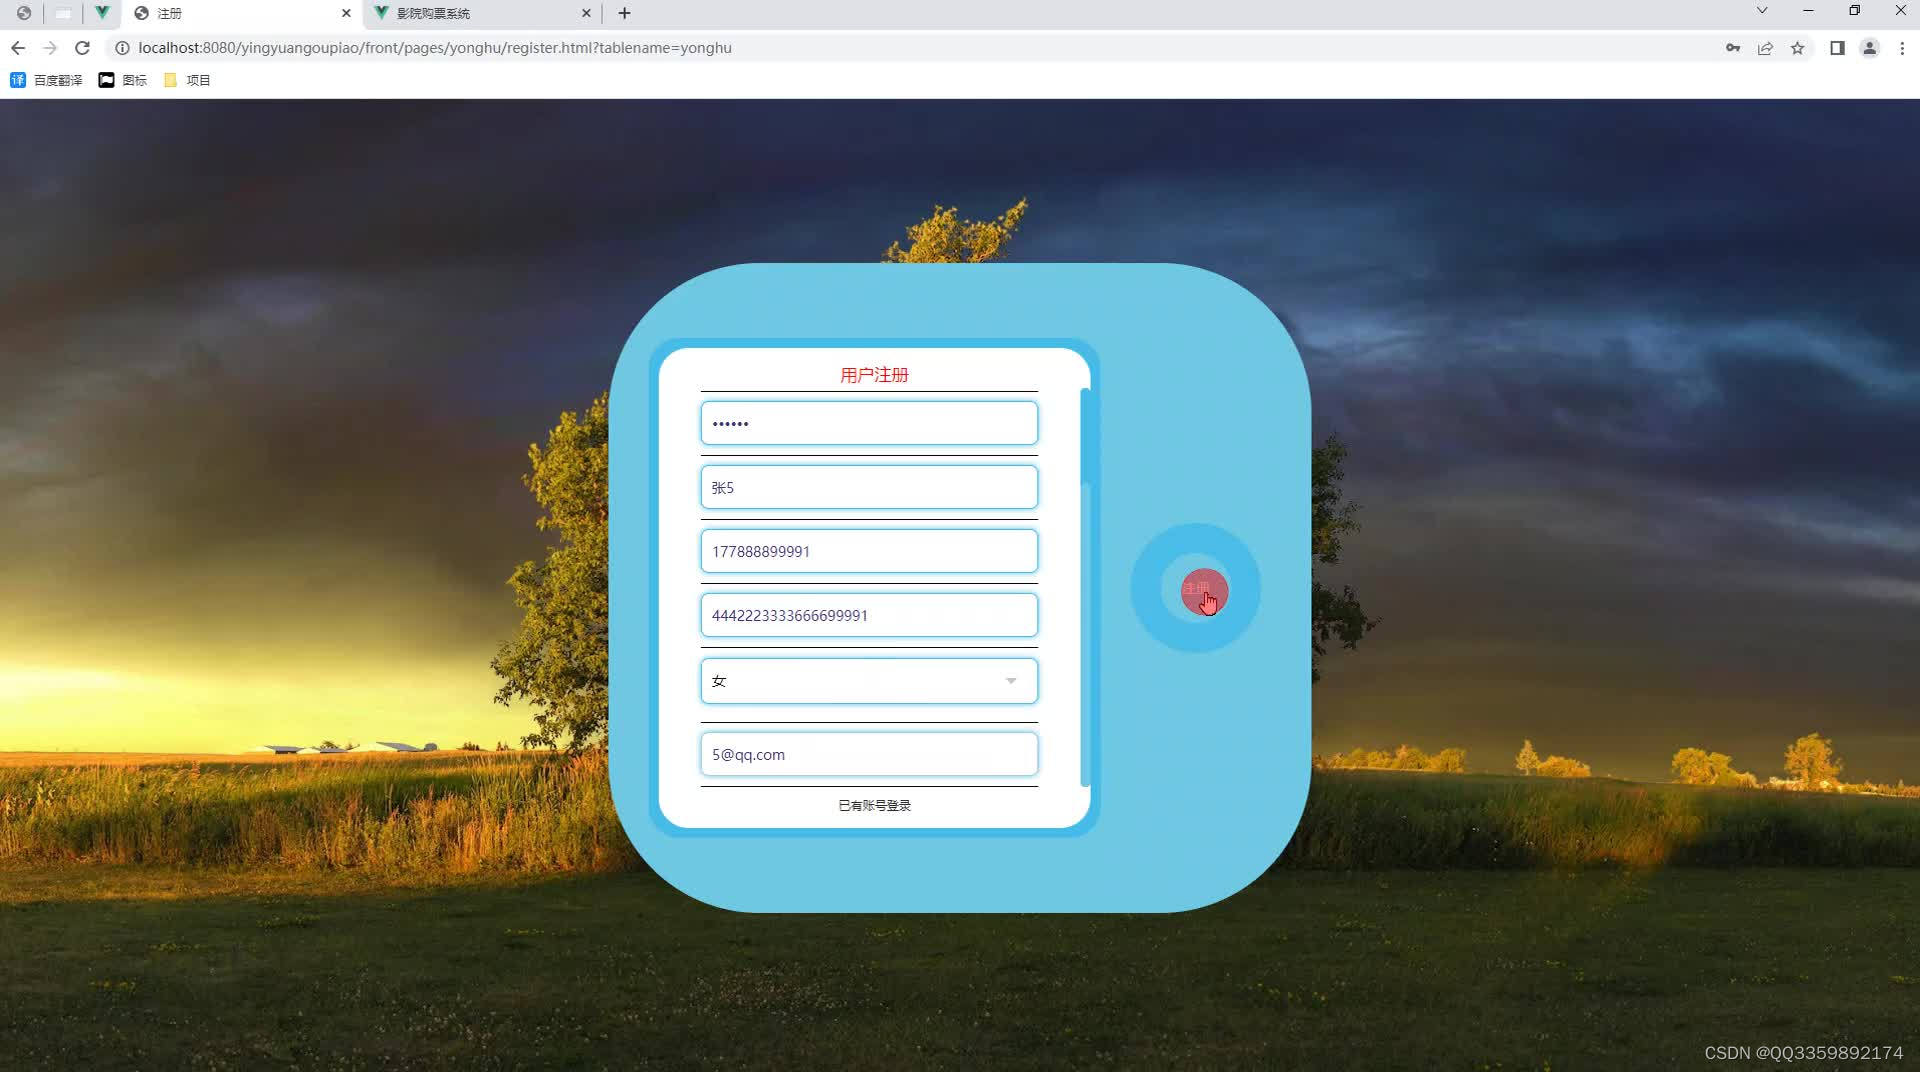Close the 影院购票系统 tab

point(586,13)
